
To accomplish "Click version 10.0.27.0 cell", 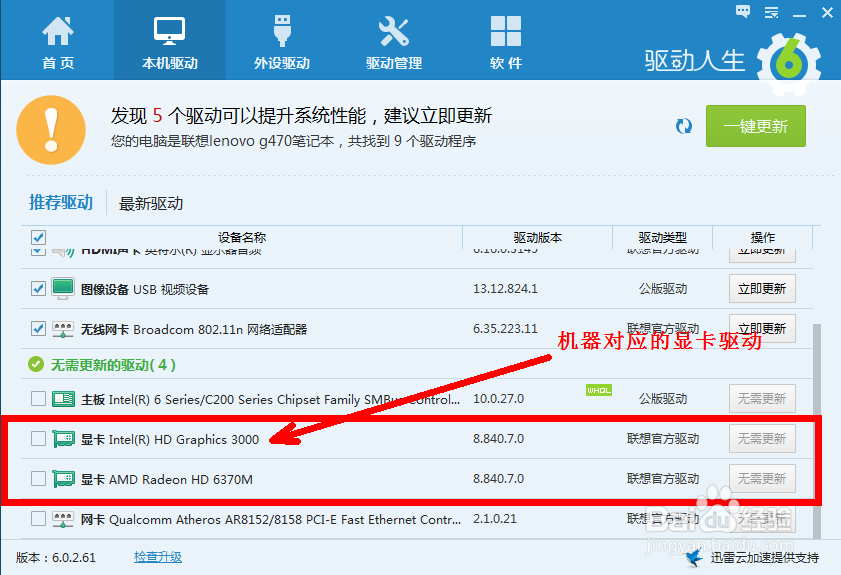I will 498,399.
